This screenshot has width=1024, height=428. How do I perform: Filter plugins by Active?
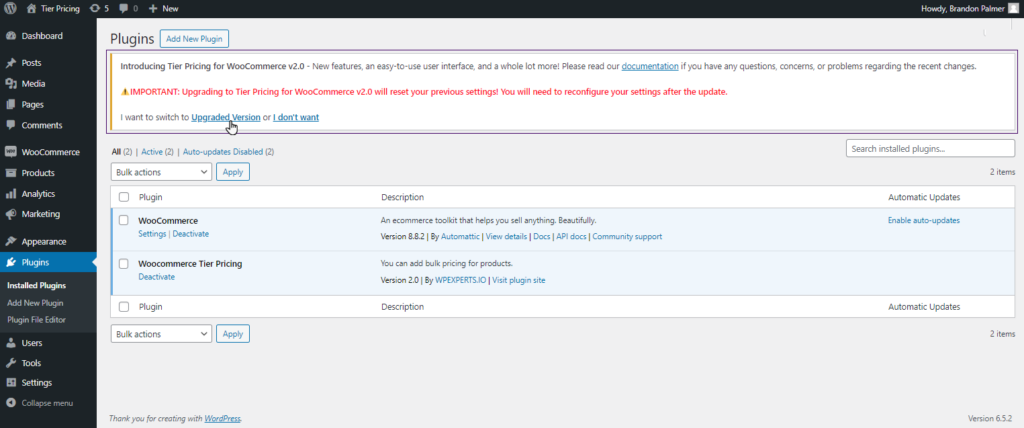152,152
